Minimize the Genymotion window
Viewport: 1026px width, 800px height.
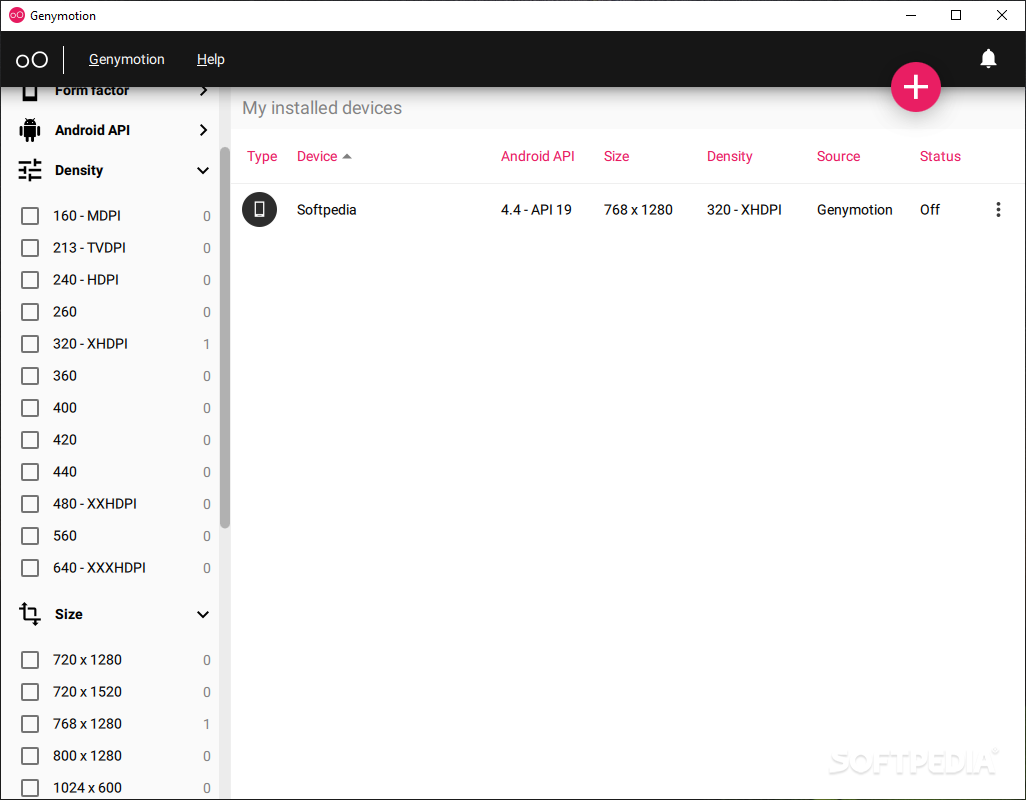point(911,15)
